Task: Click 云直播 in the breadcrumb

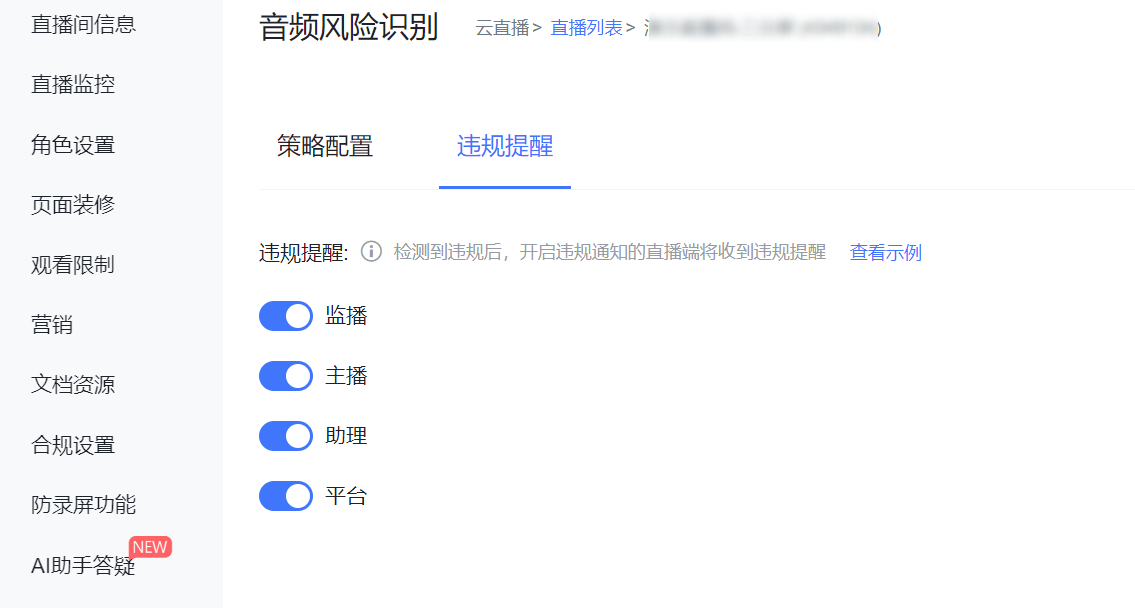Action: click(502, 28)
